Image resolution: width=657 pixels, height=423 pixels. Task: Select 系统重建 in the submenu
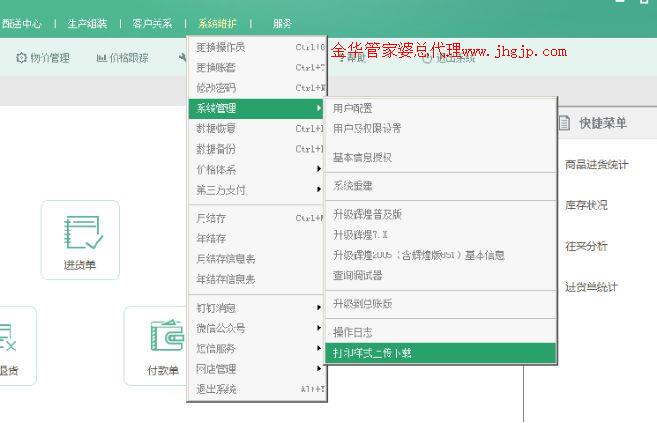[x=441, y=186]
